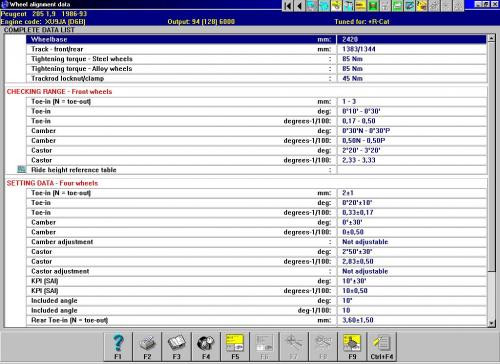Click the greyed F6 table icon
Viewport: 500px width, 364px height.
pyautogui.click(x=265, y=346)
